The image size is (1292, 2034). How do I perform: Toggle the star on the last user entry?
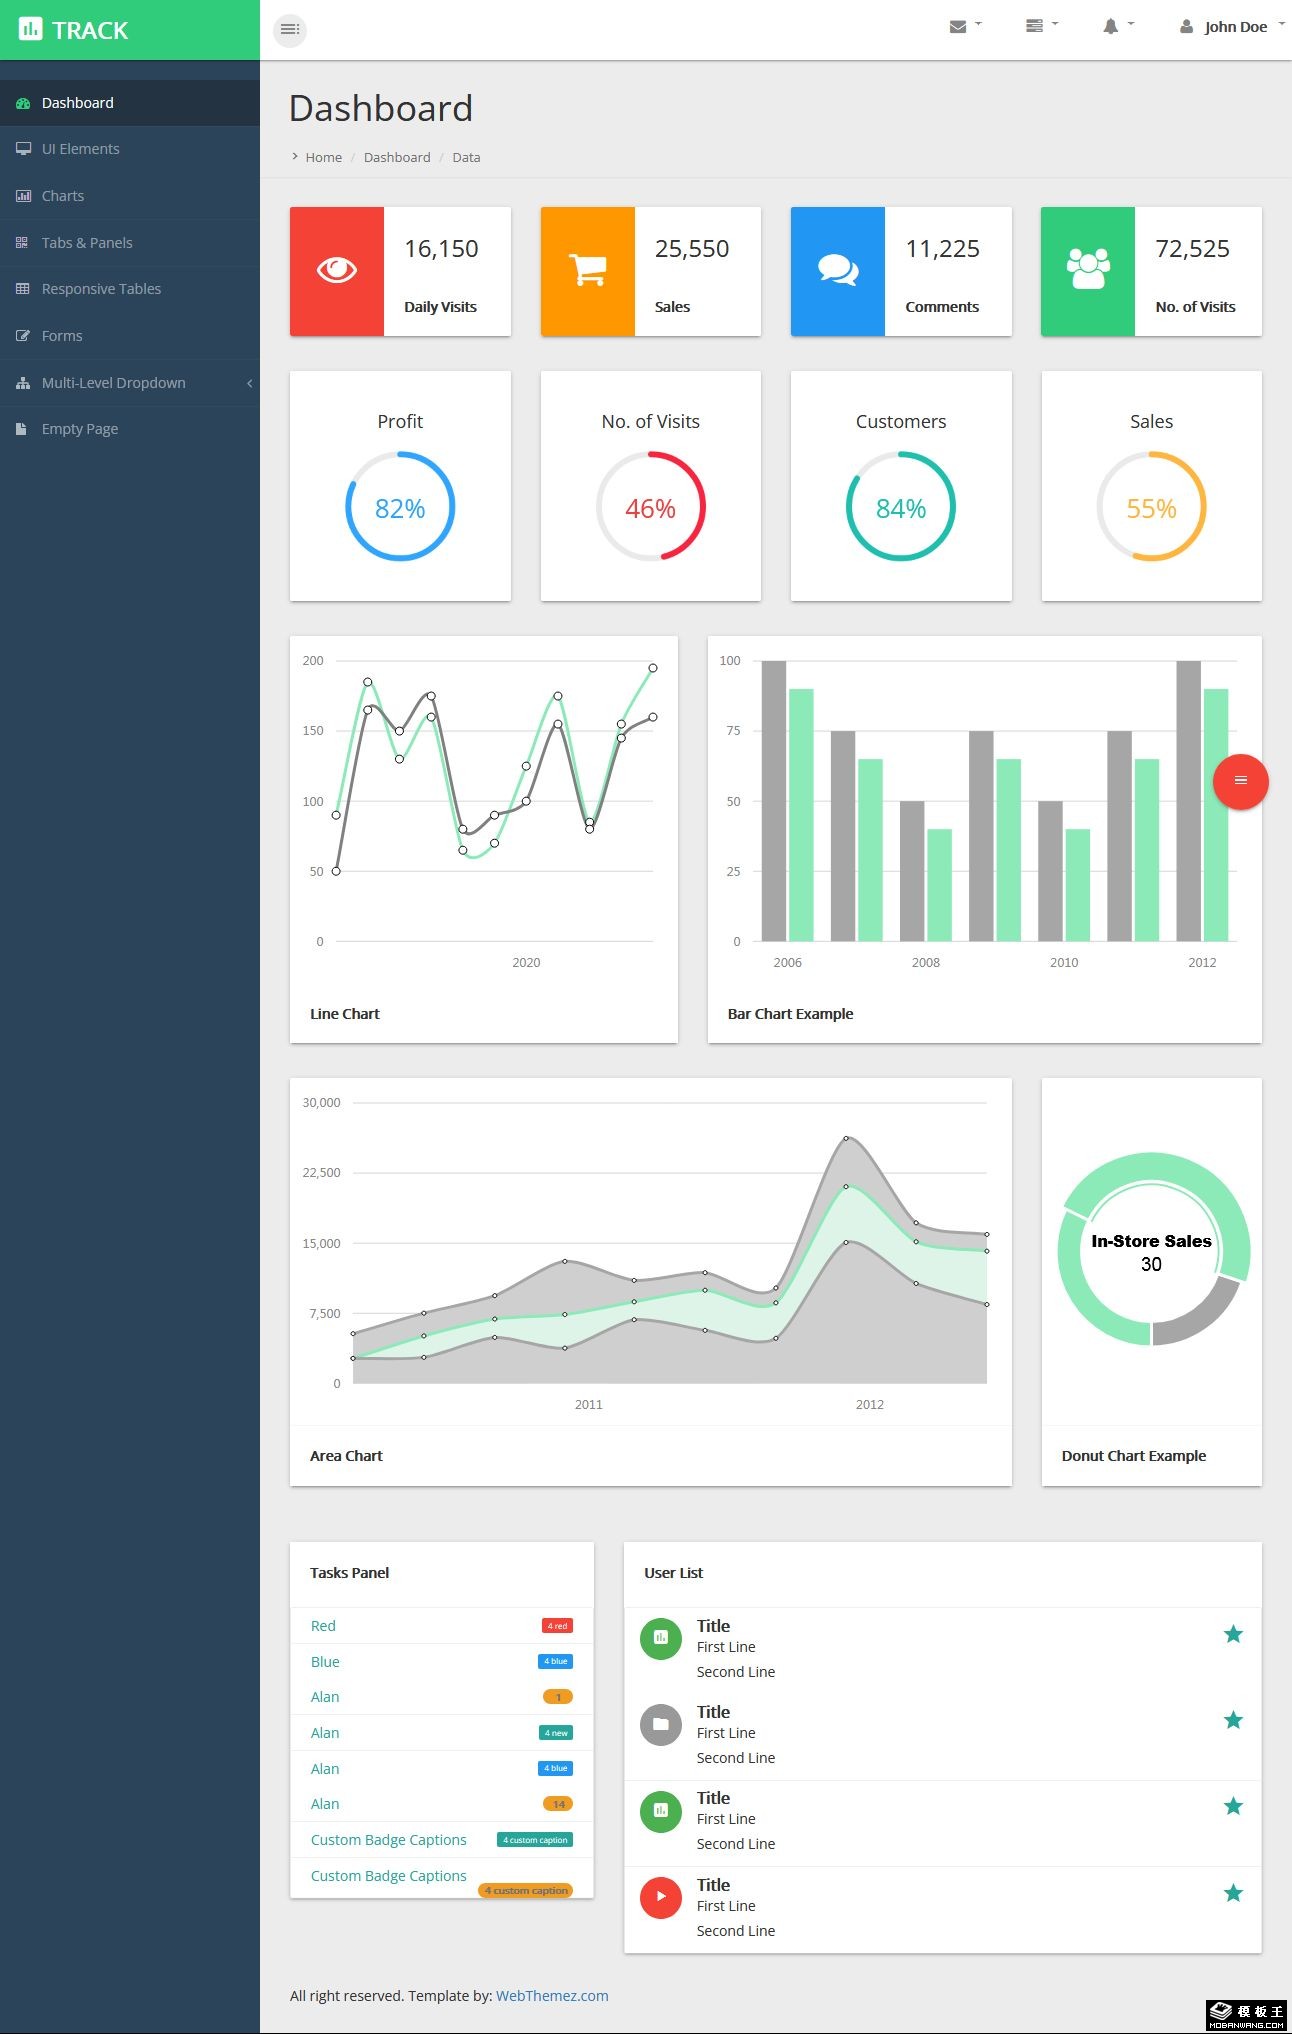pos(1233,1893)
